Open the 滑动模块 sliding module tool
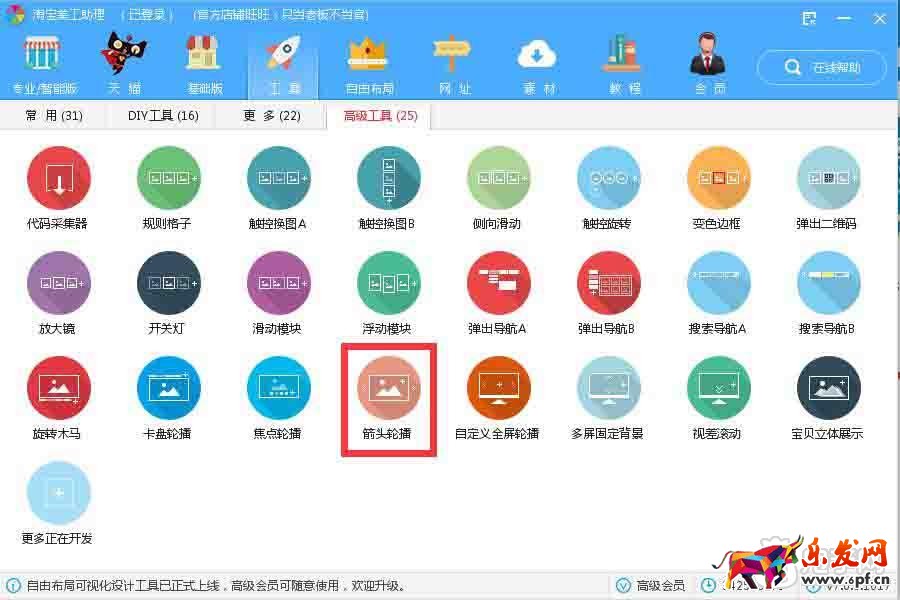The width and height of the screenshot is (900, 600). click(278, 283)
